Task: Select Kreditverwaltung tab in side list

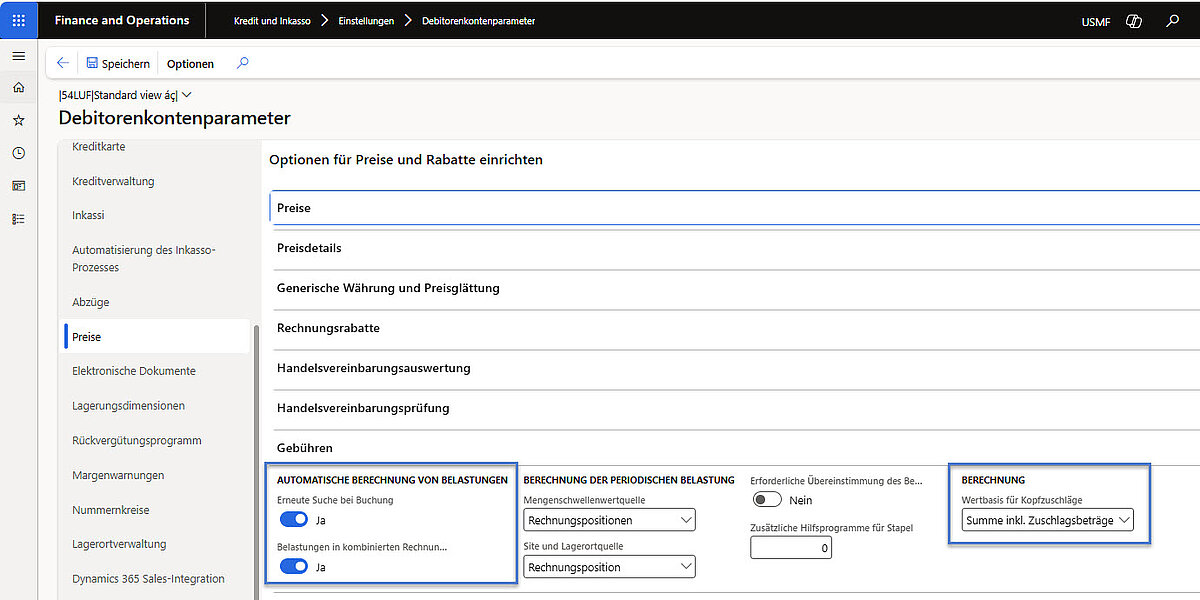Action: tap(113, 181)
